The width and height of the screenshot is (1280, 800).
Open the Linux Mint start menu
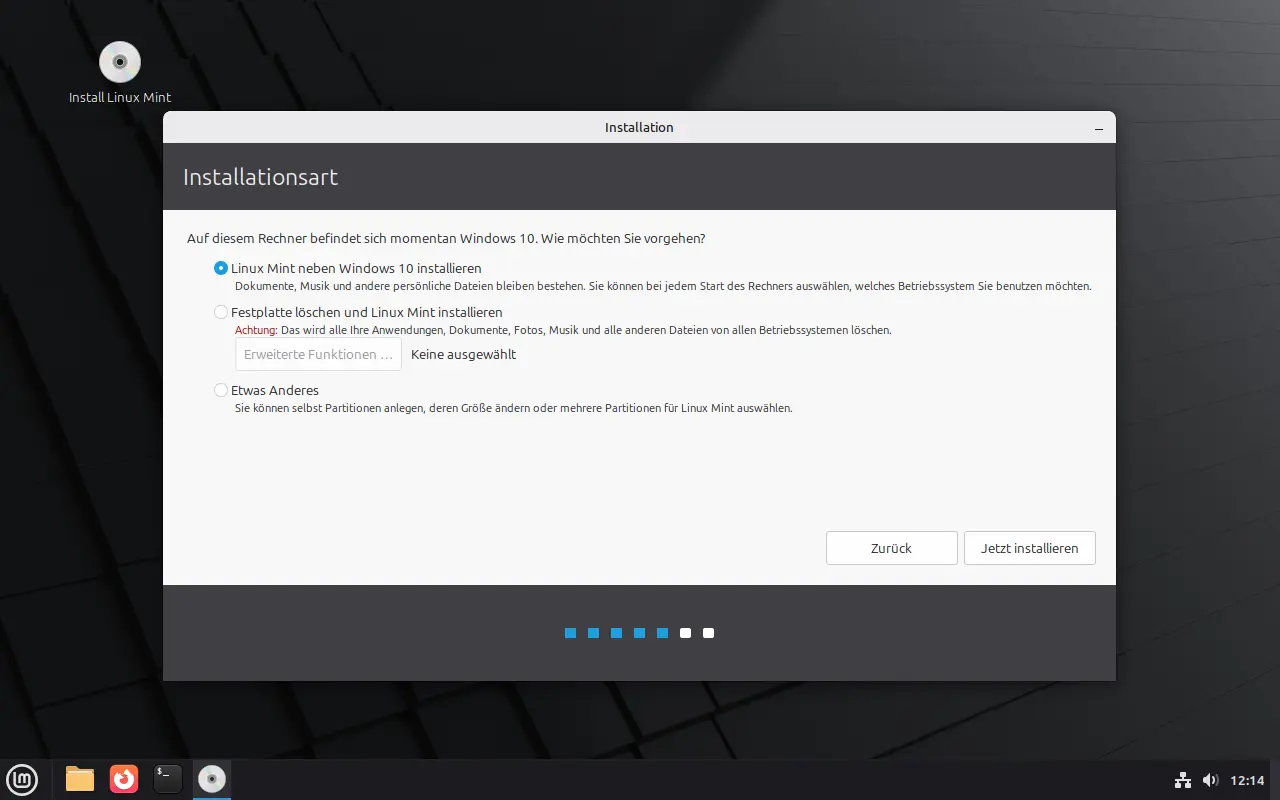pyautogui.click(x=22, y=778)
